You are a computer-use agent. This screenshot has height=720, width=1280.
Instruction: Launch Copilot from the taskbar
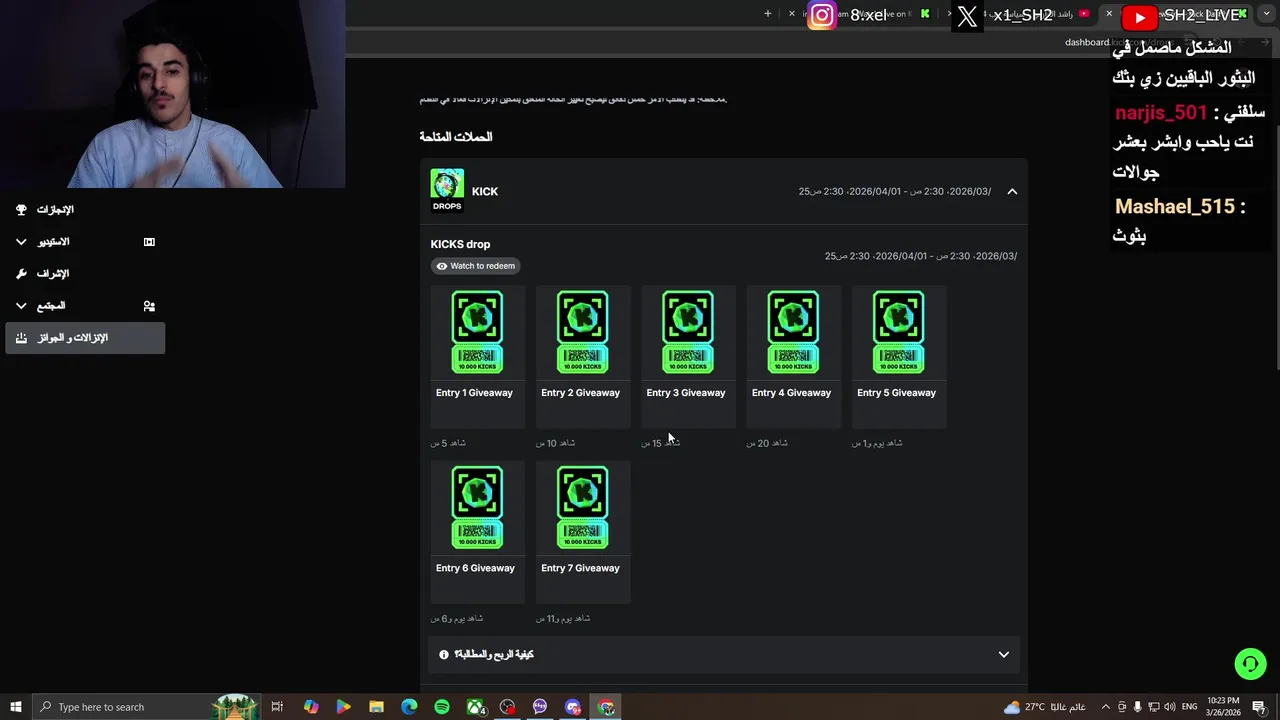(x=311, y=707)
